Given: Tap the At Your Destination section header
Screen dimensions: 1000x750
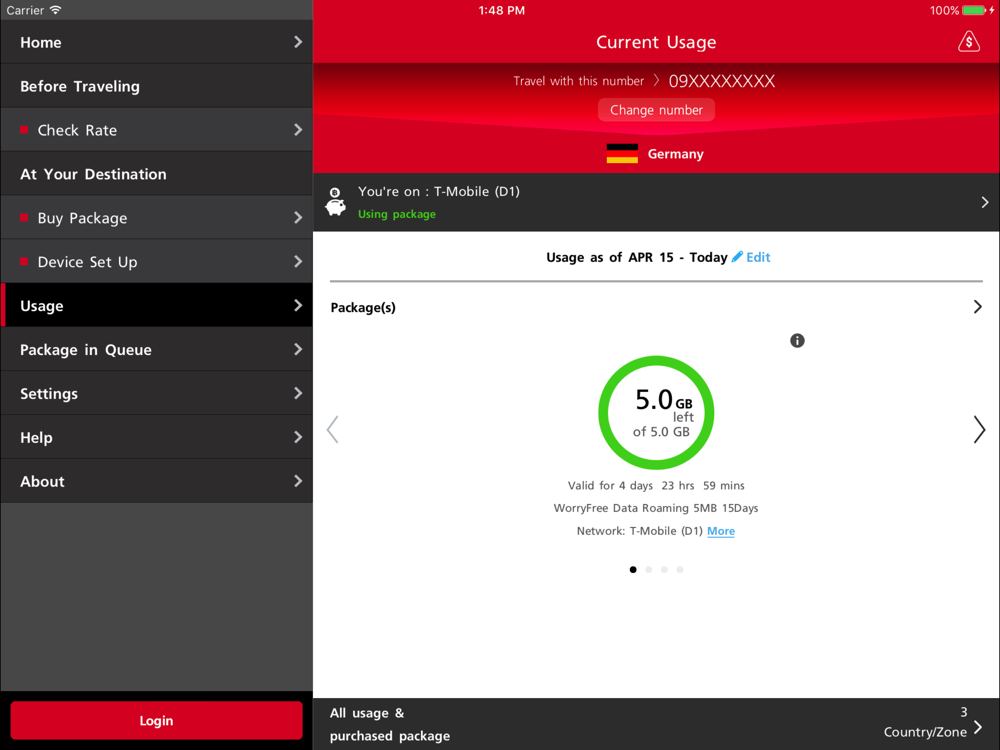Looking at the screenshot, I should [x=156, y=174].
